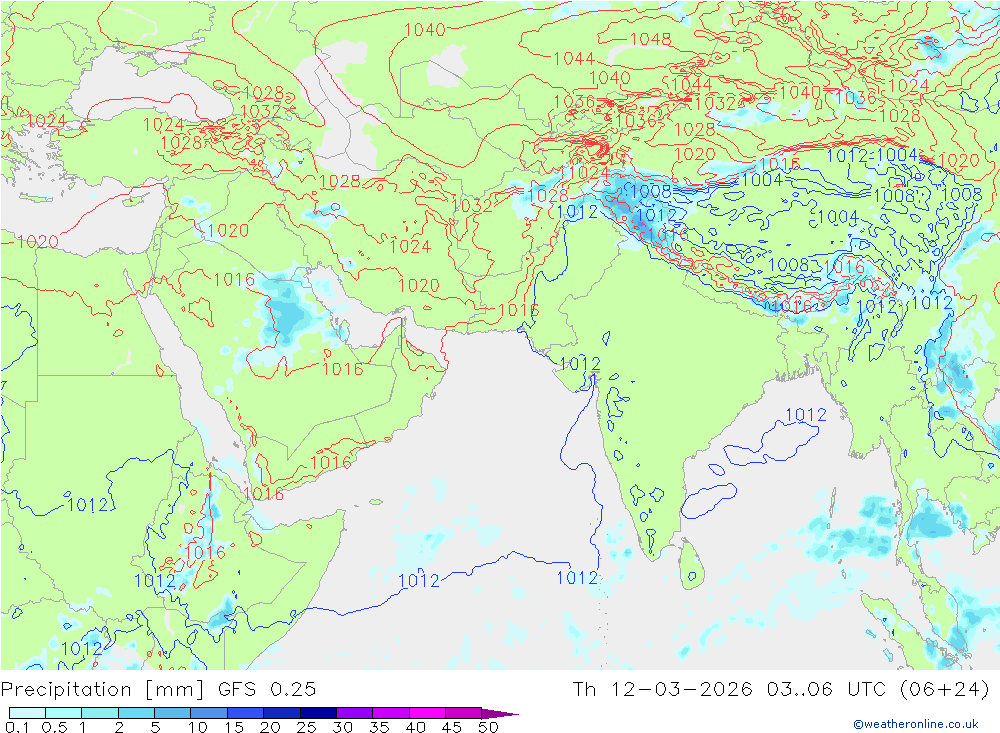1000x733 pixels.
Task: Select the lightest cyan legend swatch between 0.1 and 0.5
Action: 27,713
